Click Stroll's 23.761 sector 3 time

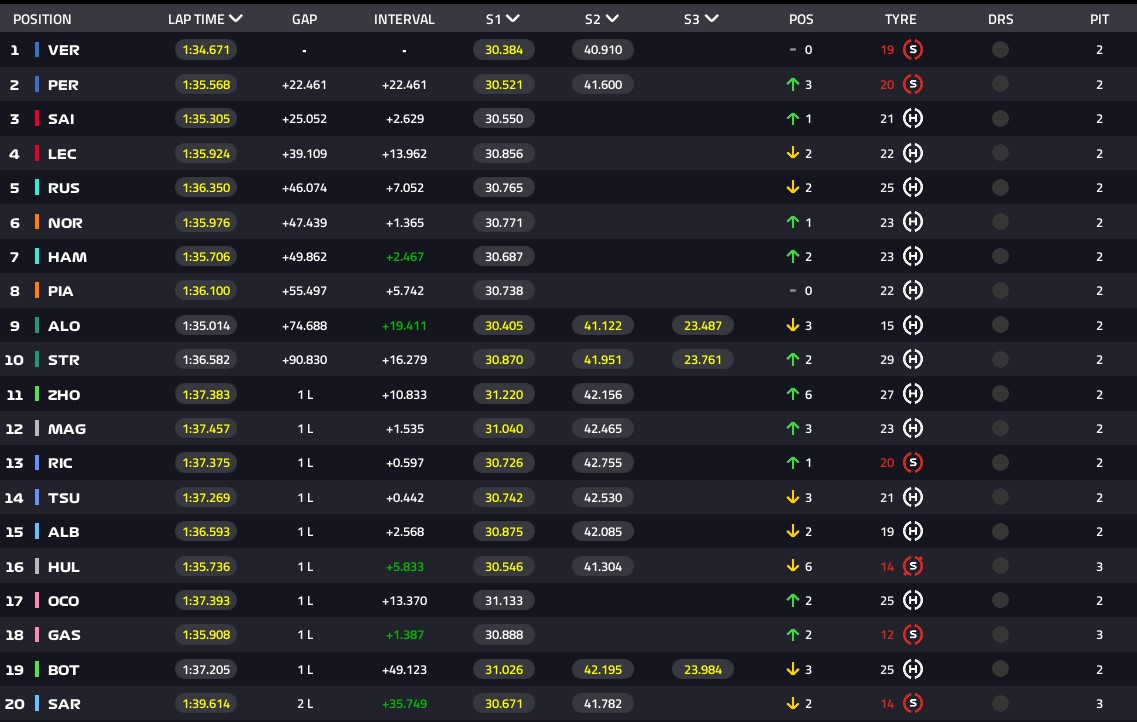(x=703, y=360)
